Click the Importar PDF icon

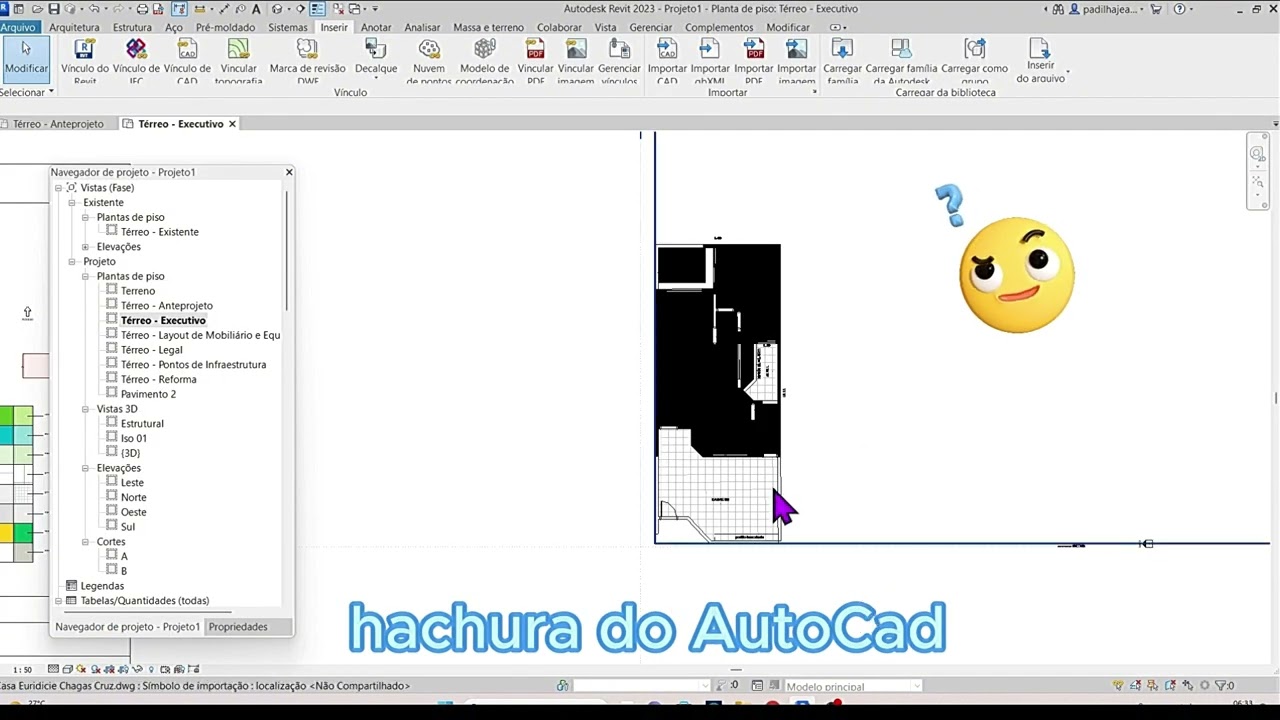754,49
